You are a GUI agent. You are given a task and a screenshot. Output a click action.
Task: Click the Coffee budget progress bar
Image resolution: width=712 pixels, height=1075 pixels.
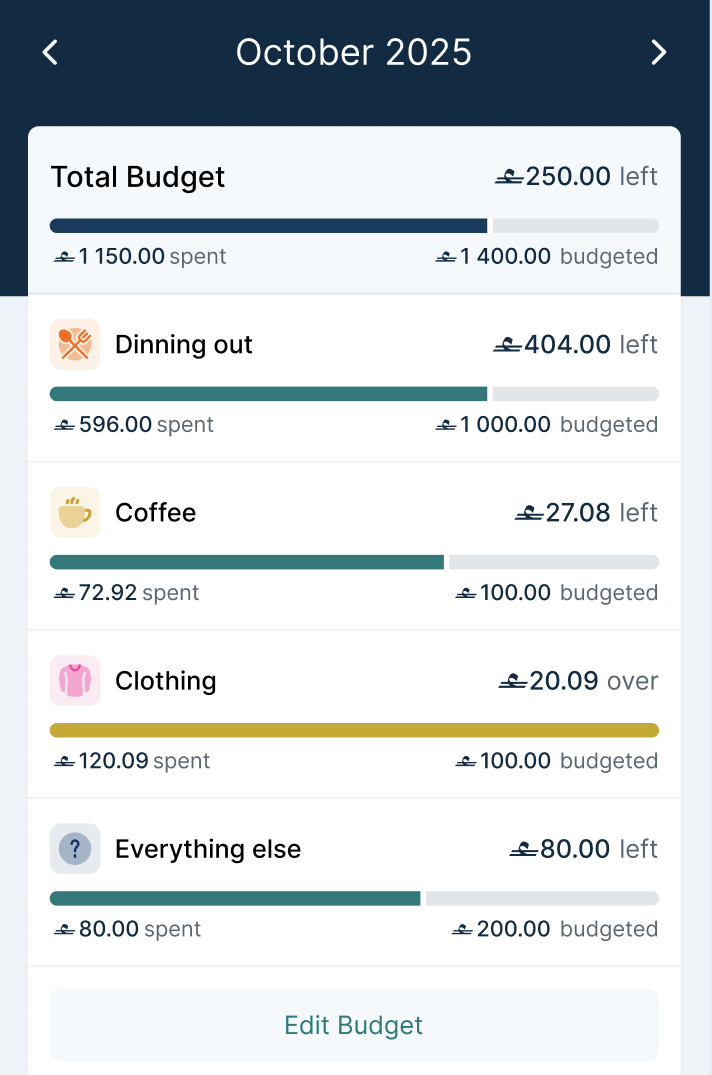(354, 562)
